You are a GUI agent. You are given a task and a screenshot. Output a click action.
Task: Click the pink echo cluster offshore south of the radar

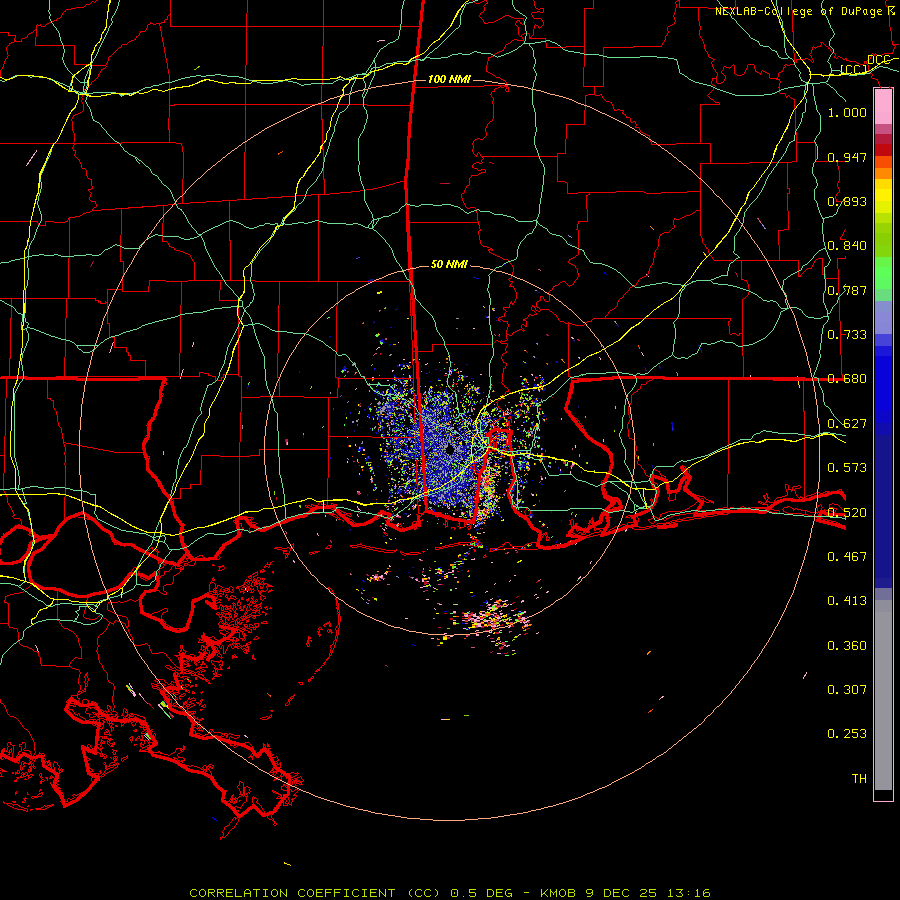492,618
